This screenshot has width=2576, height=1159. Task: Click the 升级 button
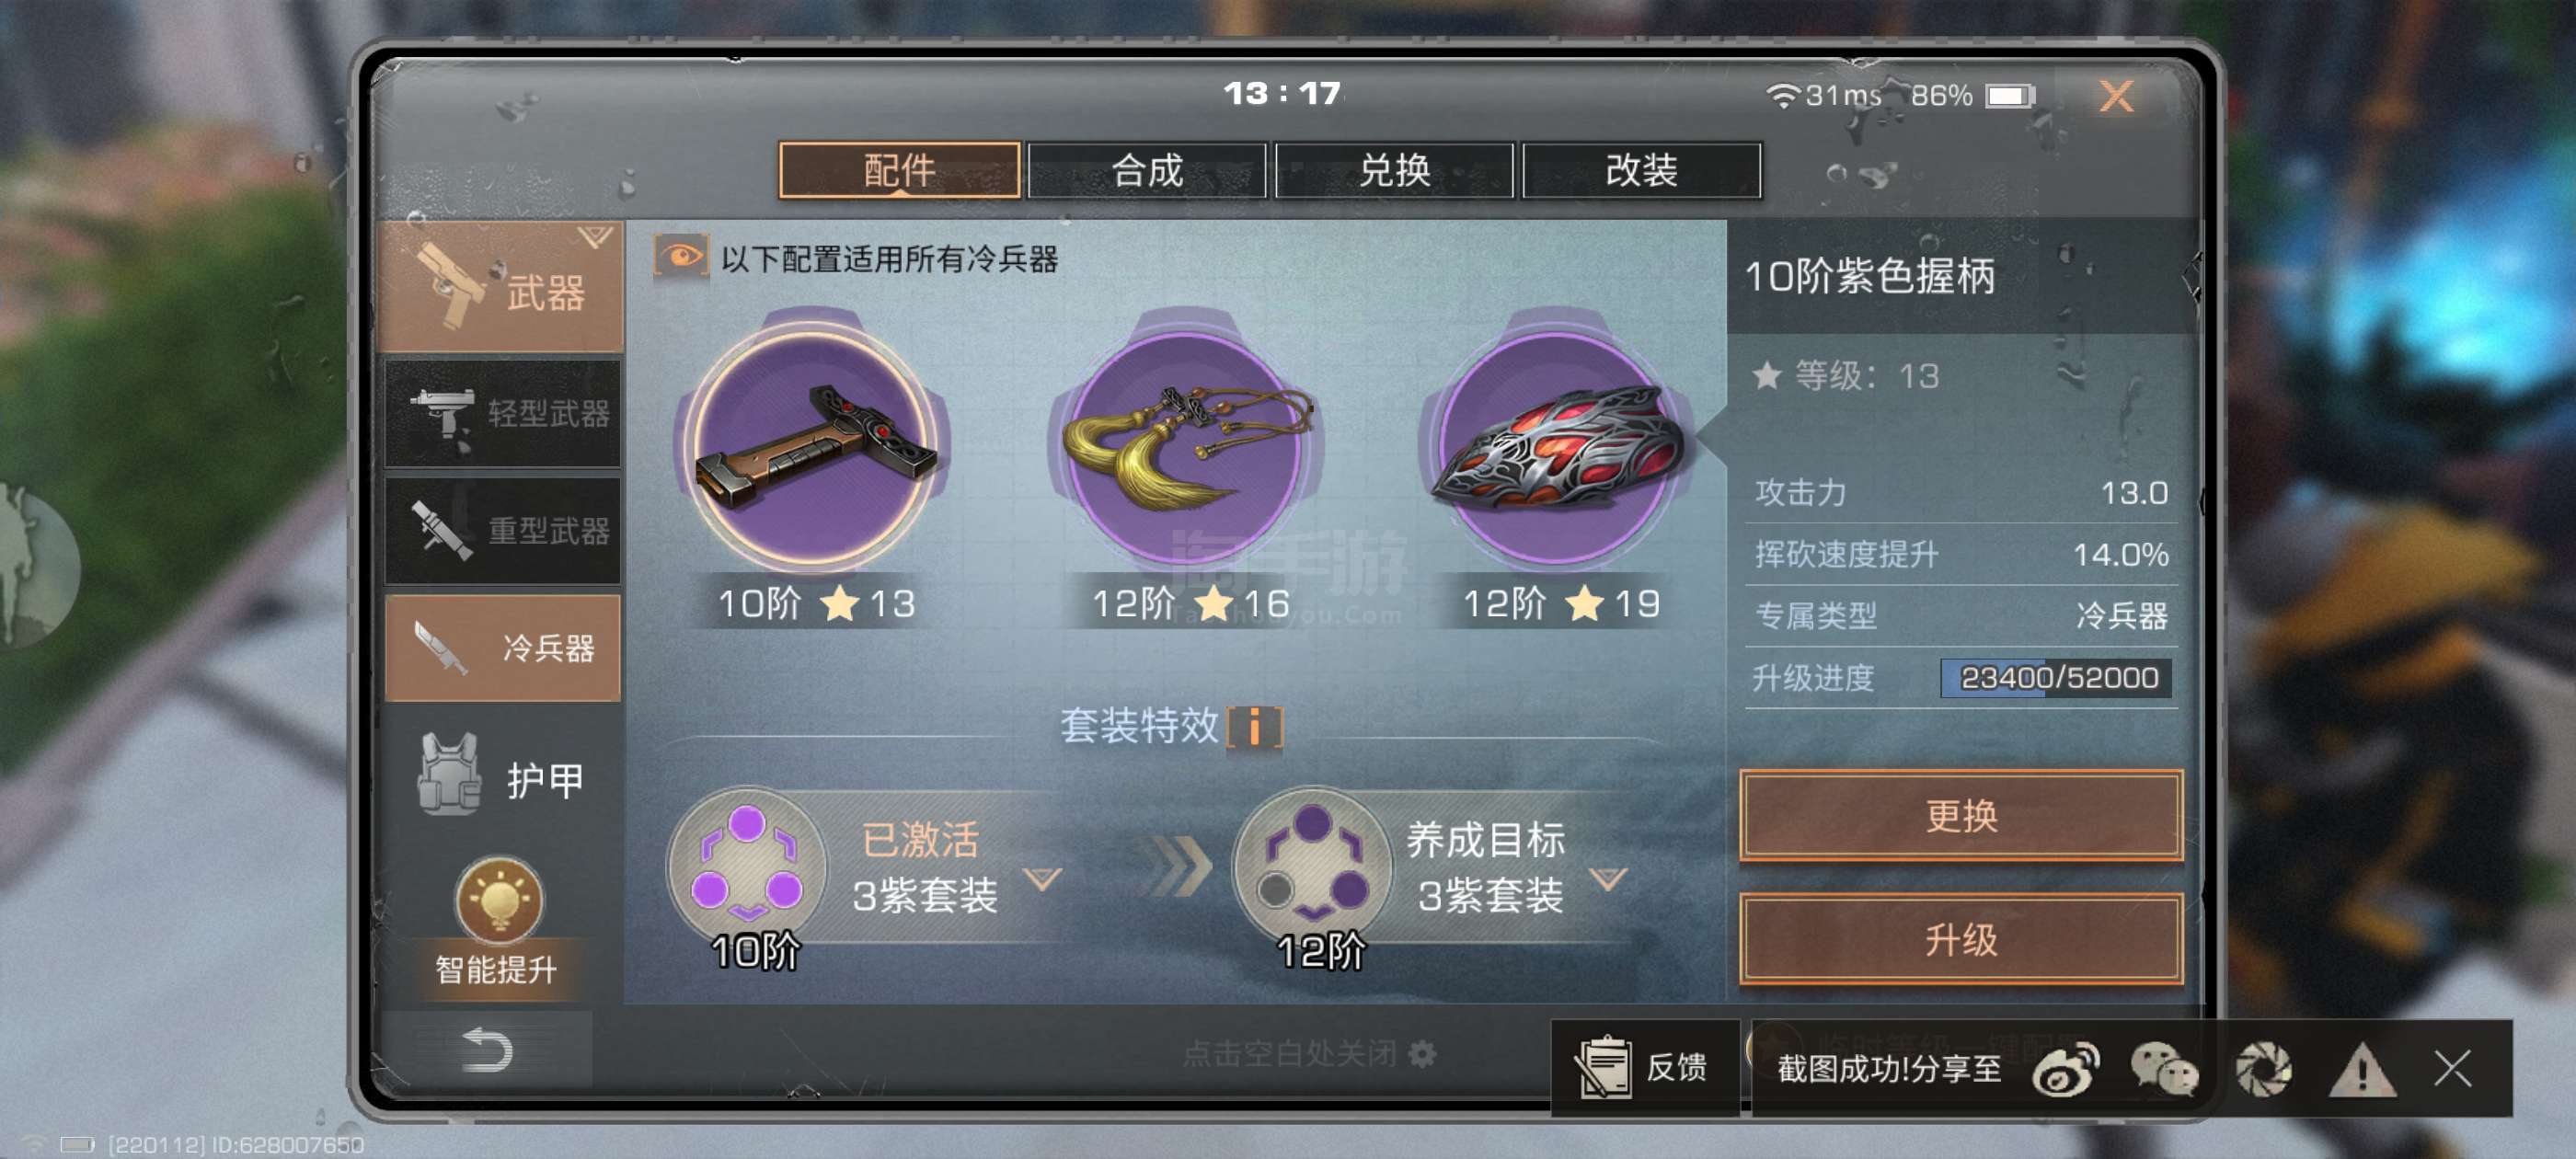pos(1961,940)
